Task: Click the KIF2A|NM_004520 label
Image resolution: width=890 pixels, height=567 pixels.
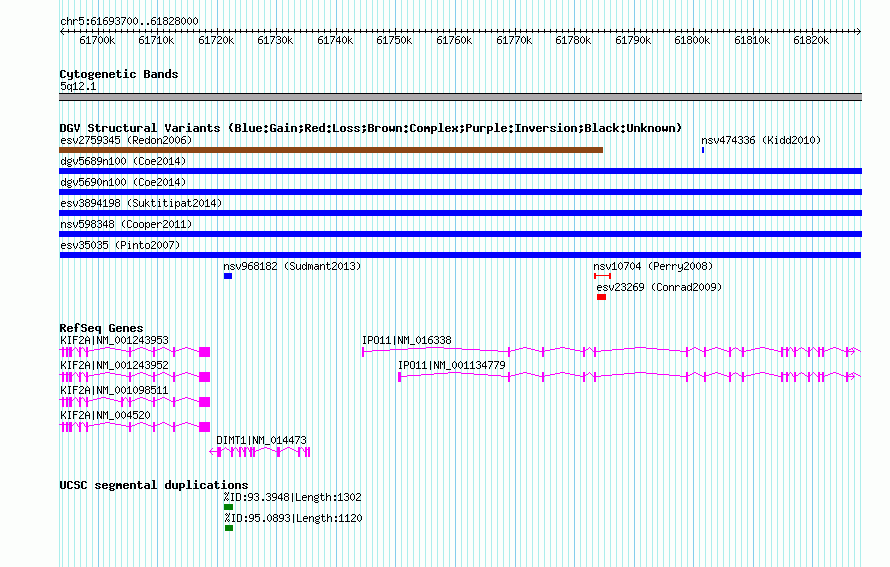Action: click(105, 415)
